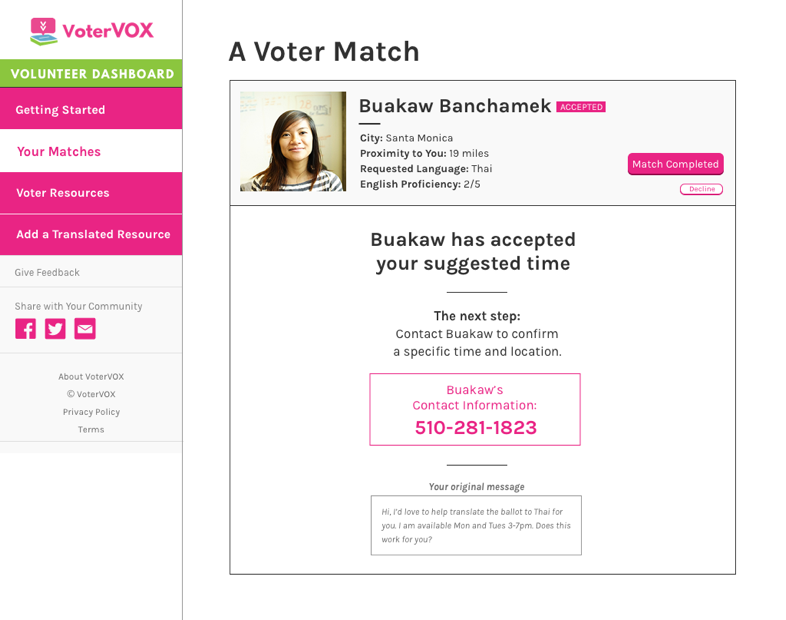Click the Volunteer Dashboard header
The width and height of the screenshot is (786, 620).
coord(91,73)
